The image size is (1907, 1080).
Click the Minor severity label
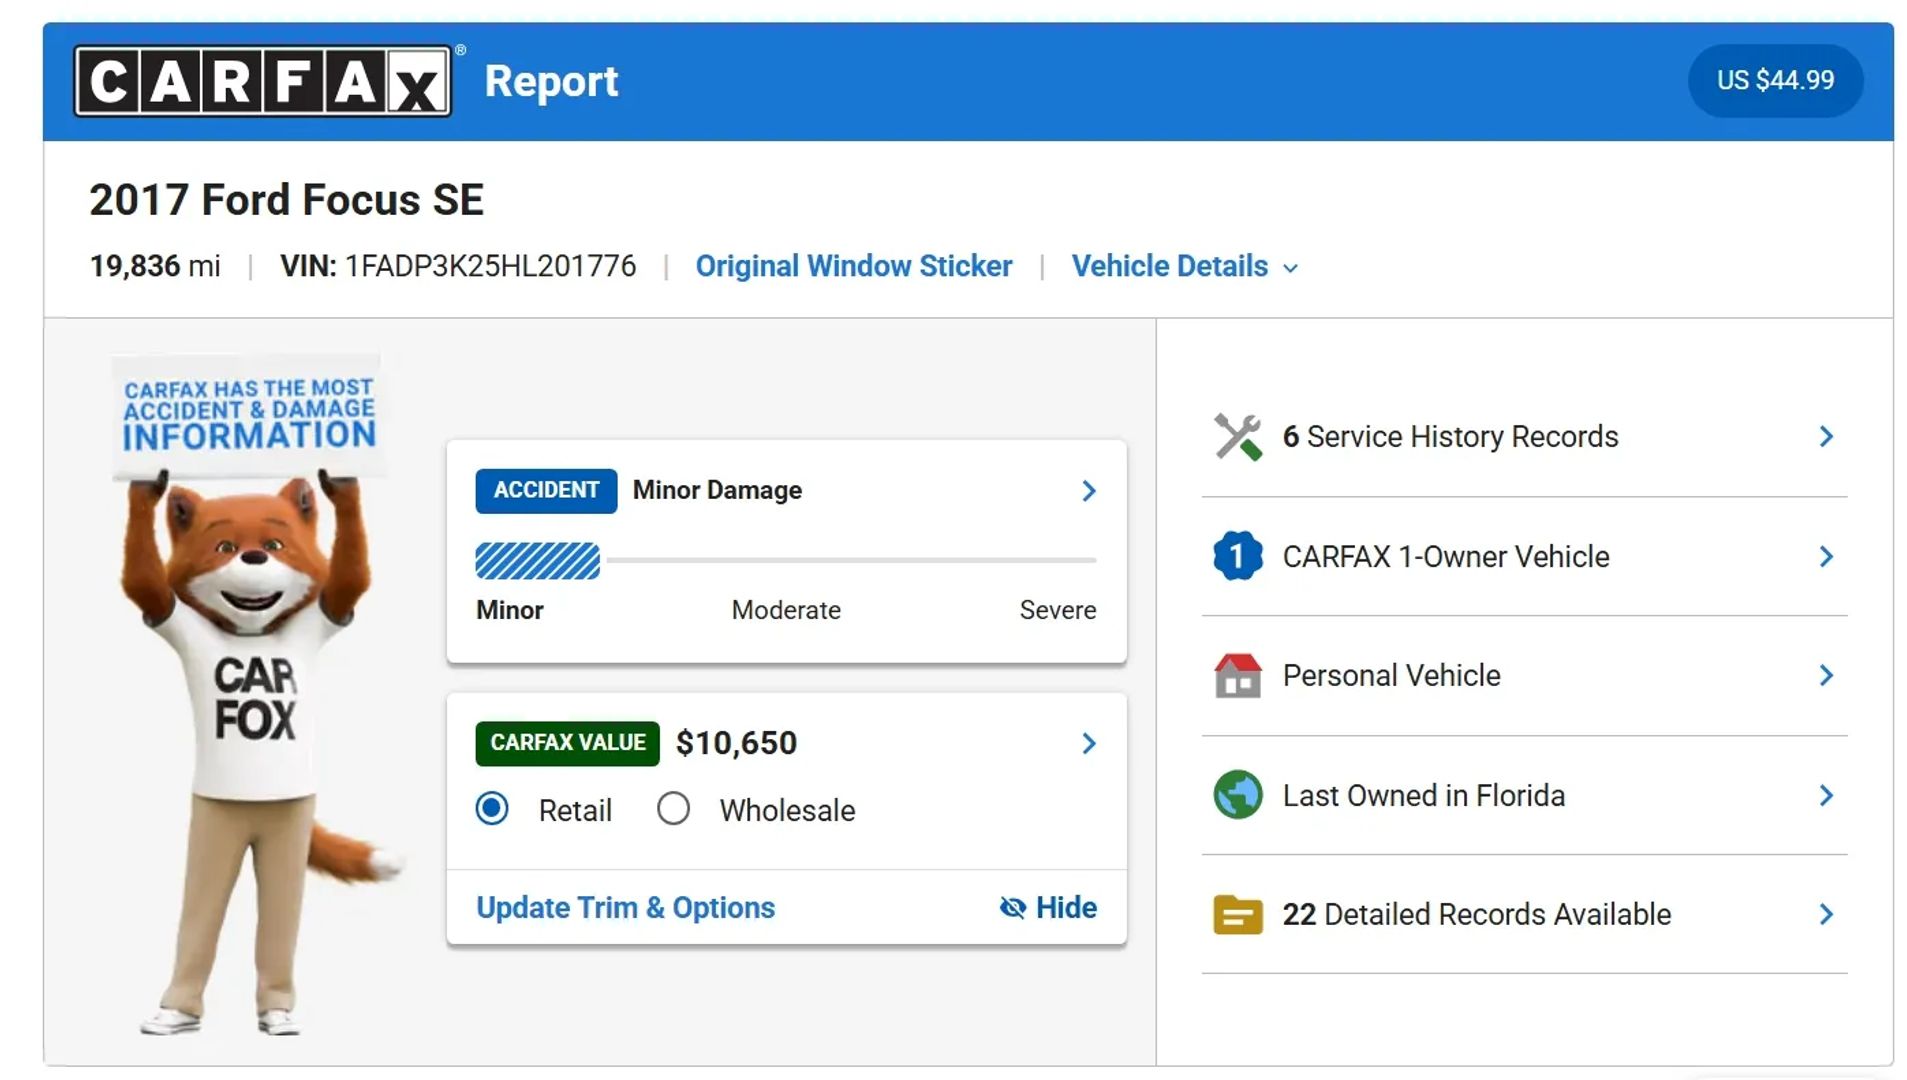pos(509,610)
